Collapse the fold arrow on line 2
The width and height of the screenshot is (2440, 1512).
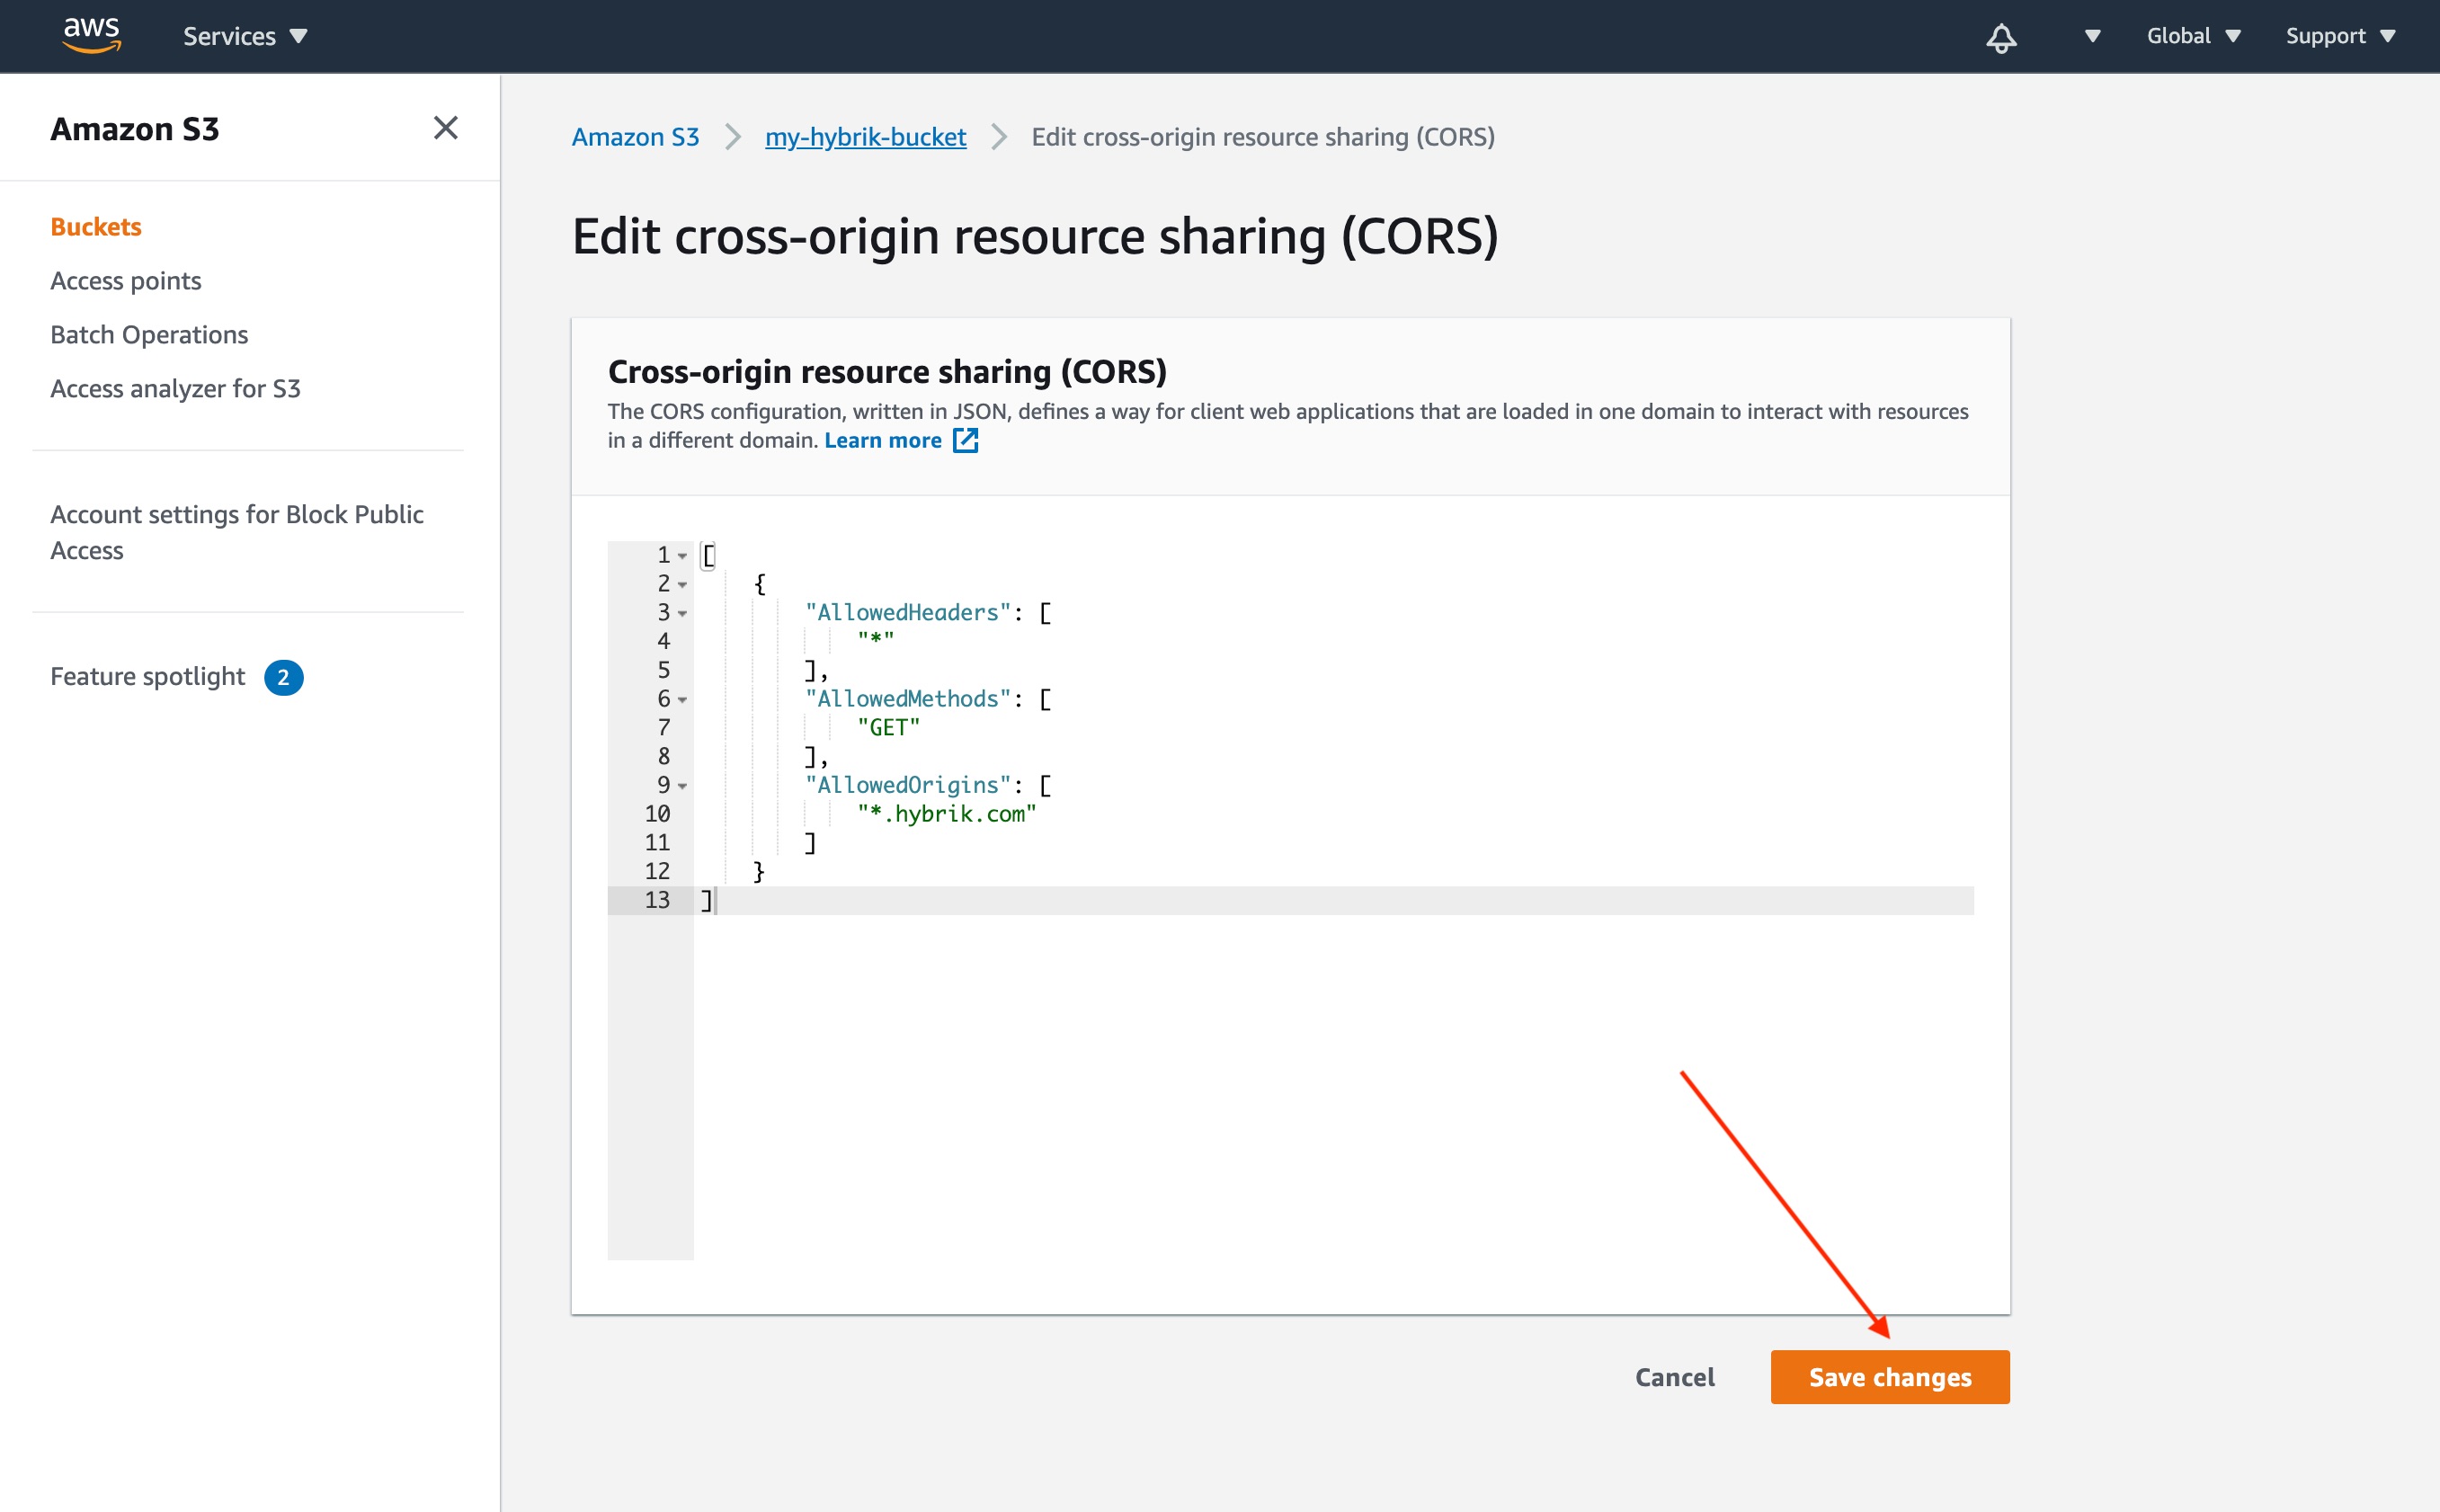(x=682, y=585)
